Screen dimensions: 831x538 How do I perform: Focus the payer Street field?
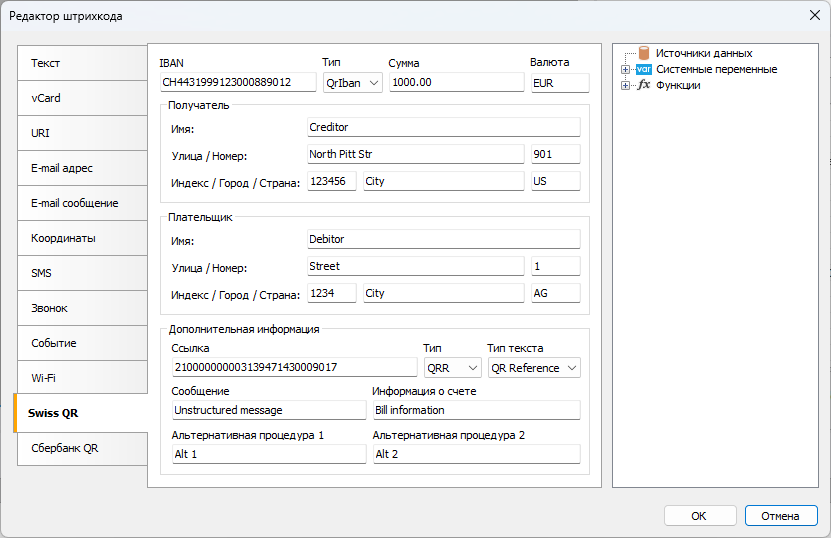416,266
